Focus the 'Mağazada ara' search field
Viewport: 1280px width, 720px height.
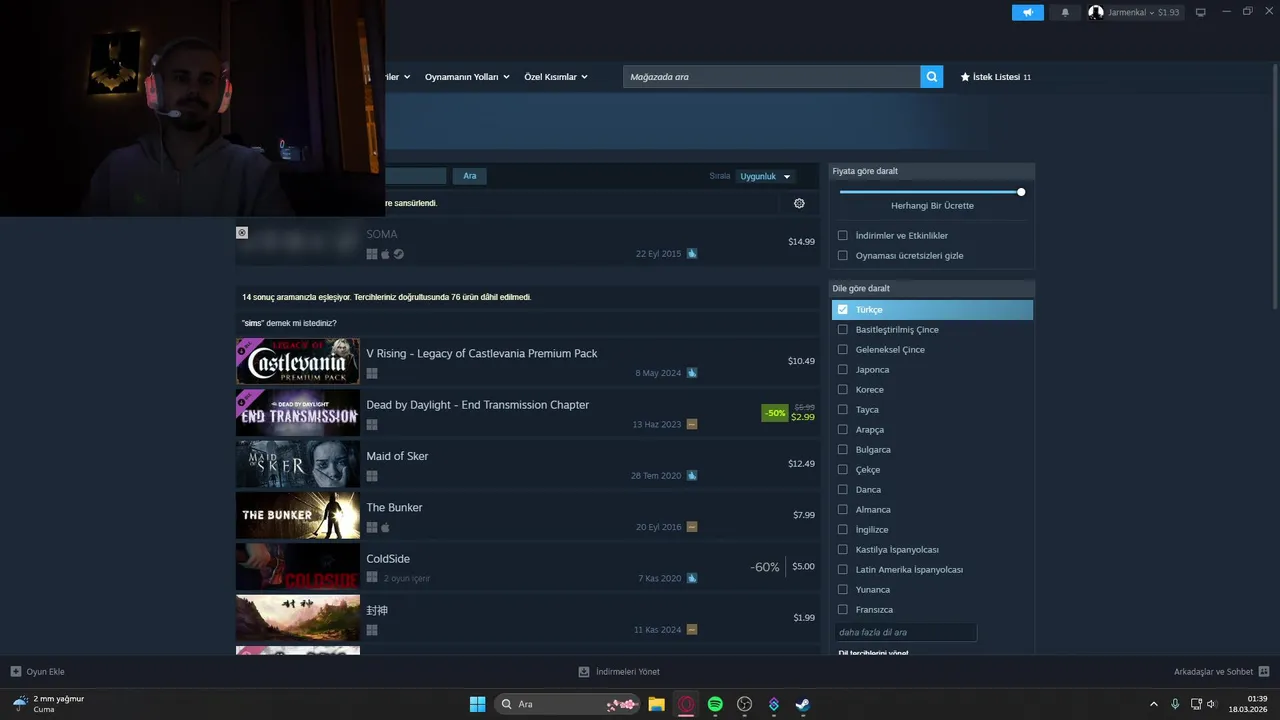[x=772, y=77]
